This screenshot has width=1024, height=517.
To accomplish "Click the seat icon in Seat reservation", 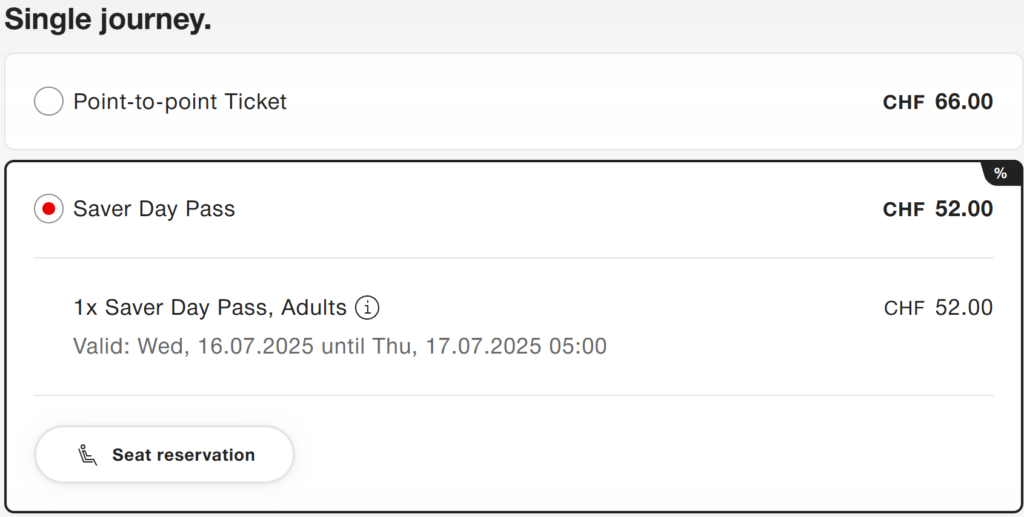I will [88, 454].
